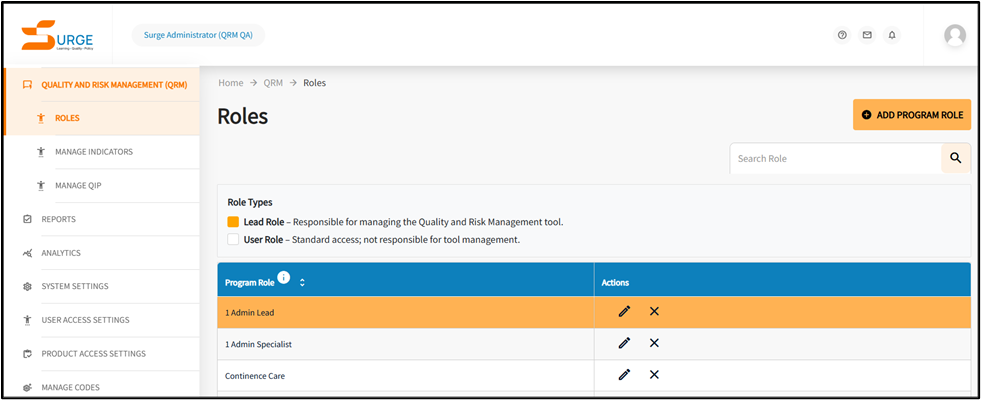Edit the 1 Admin Lead role

click(x=624, y=312)
